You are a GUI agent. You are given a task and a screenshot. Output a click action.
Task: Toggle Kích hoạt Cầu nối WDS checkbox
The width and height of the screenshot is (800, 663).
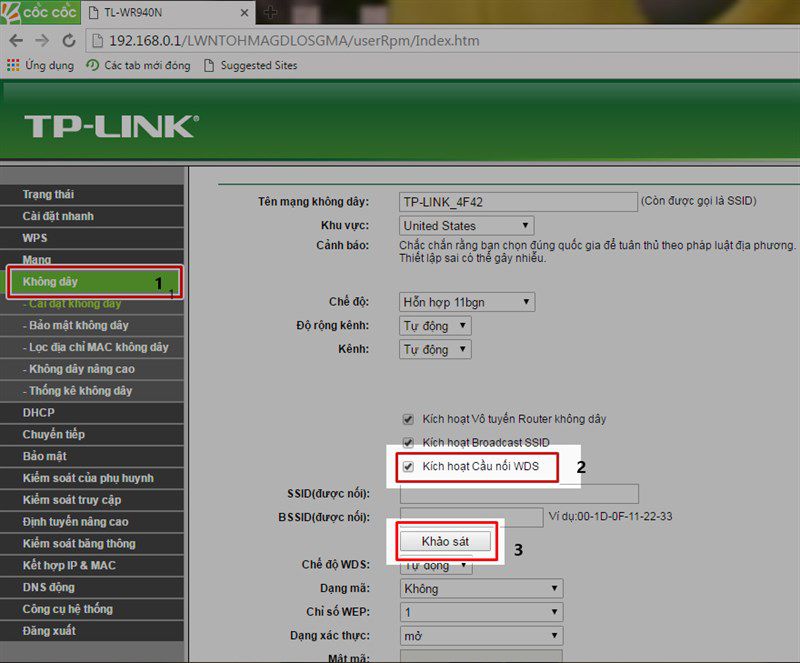pos(408,466)
